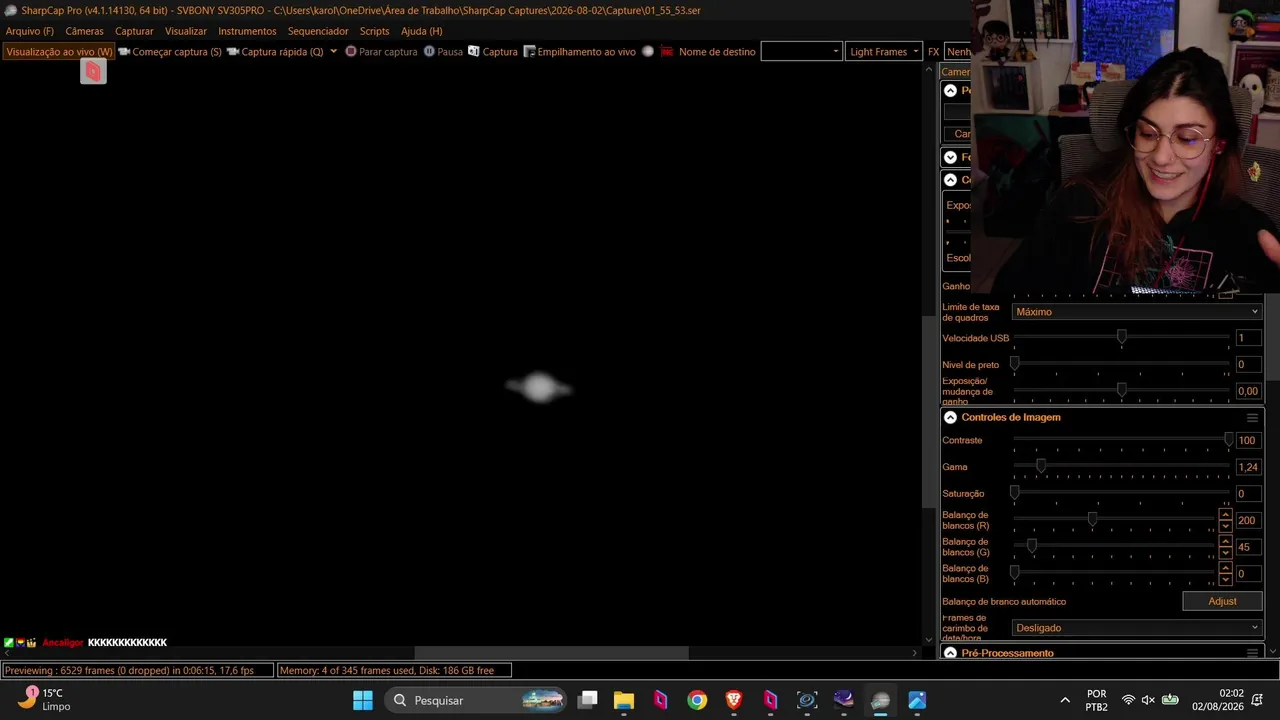Screen dimensions: 1280x720
Task: Open Pré-Processamento panel menu icon
Action: click(x=1252, y=653)
